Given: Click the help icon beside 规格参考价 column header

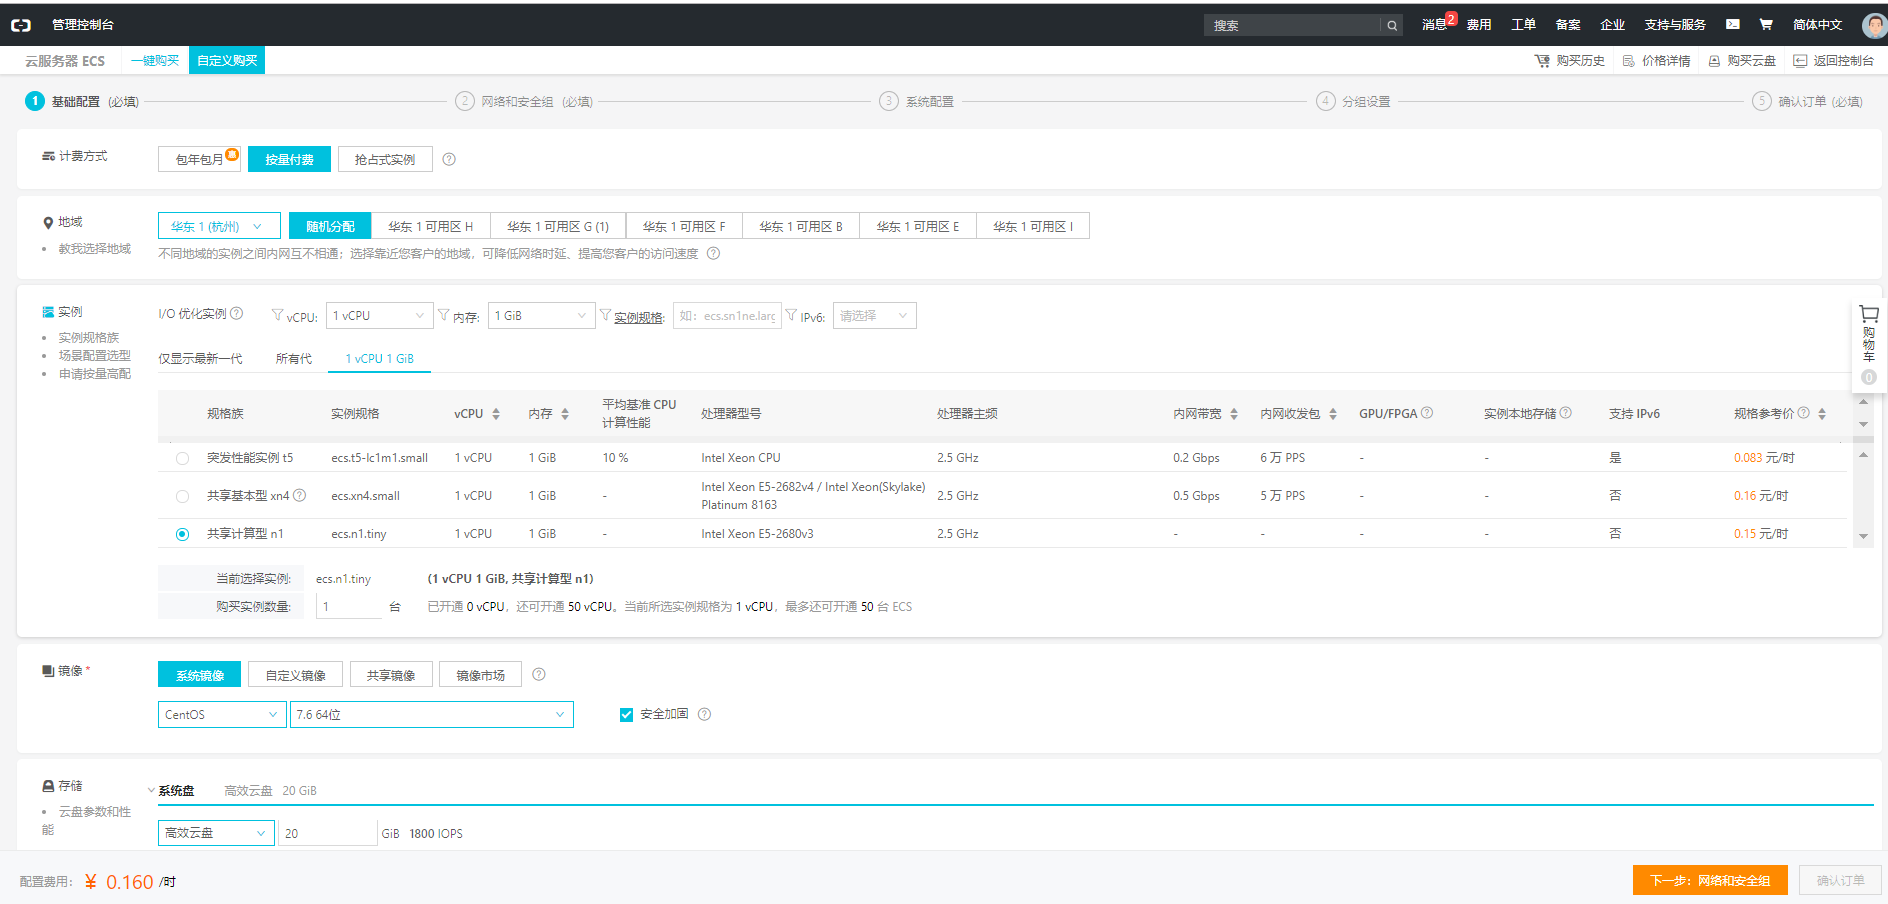Looking at the screenshot, I should point(1804,413).
